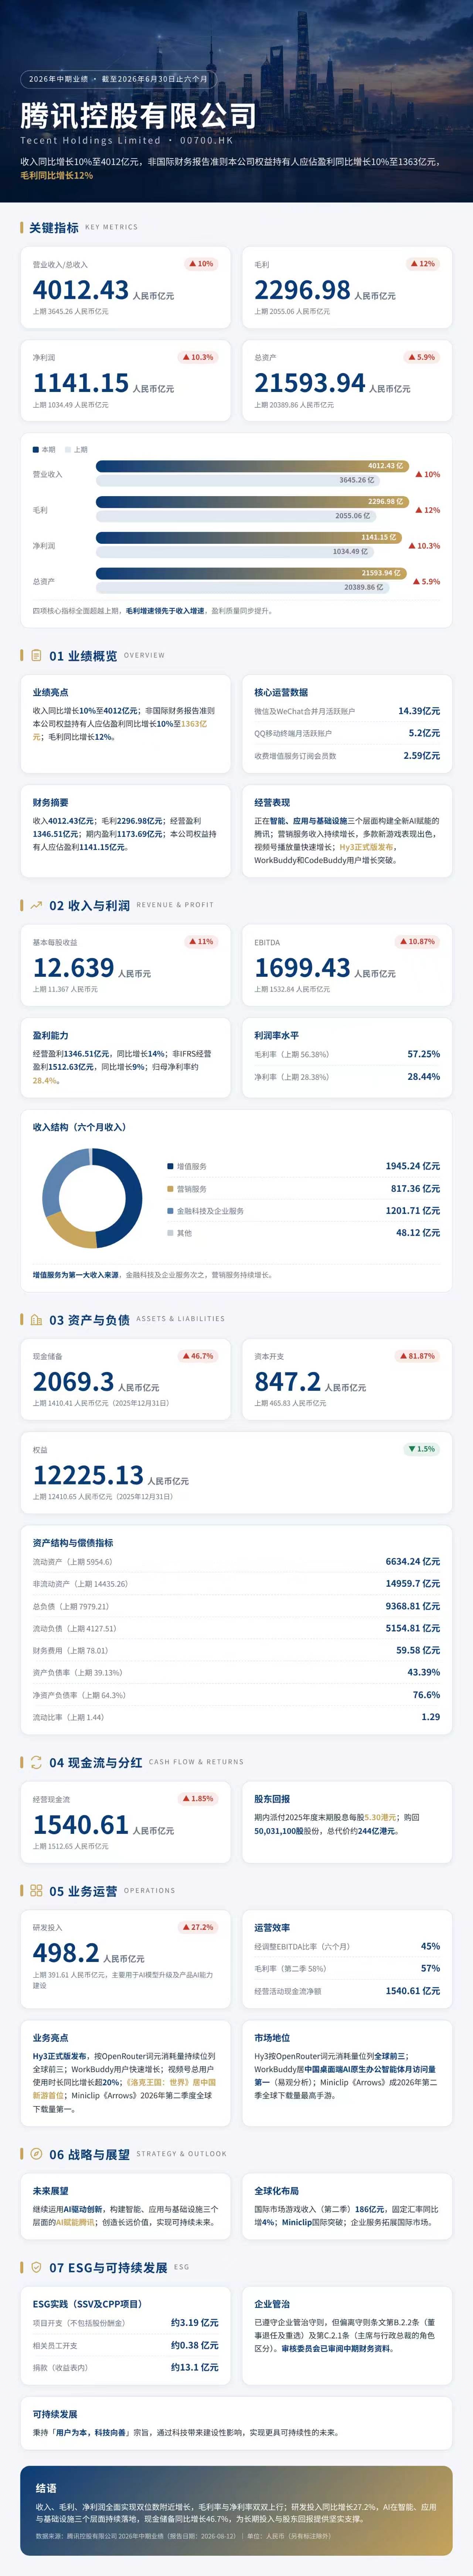
Task: Click the 12% growth badge on 毛利 card
Action: (423, 264)
